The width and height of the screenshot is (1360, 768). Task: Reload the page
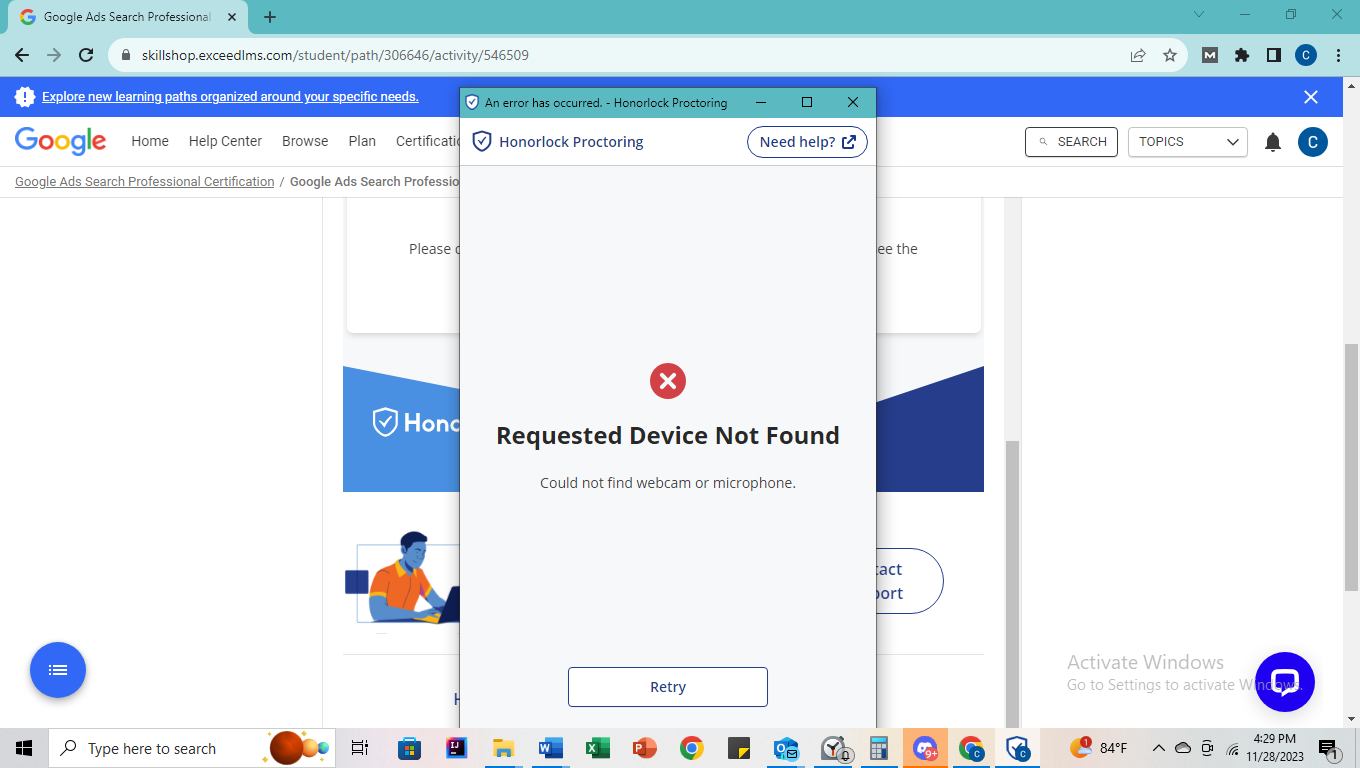pos(86,55)
